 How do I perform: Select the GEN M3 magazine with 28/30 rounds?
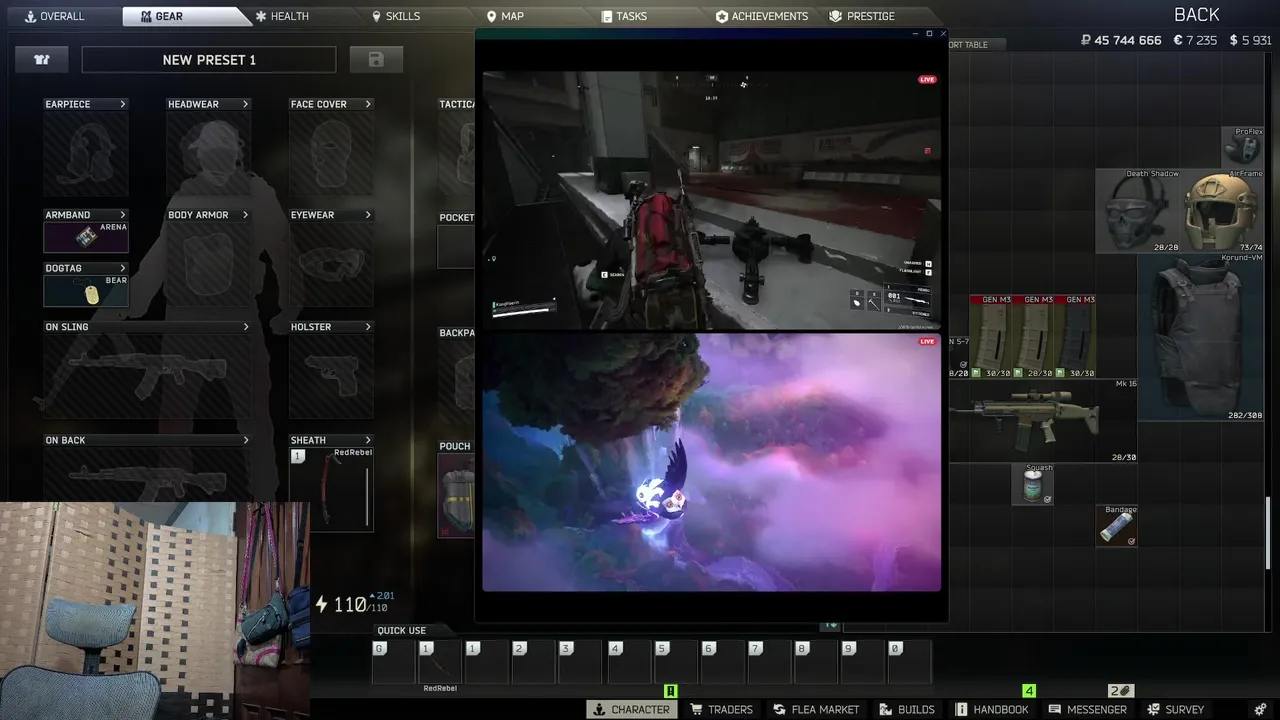tap(1033, 337)
